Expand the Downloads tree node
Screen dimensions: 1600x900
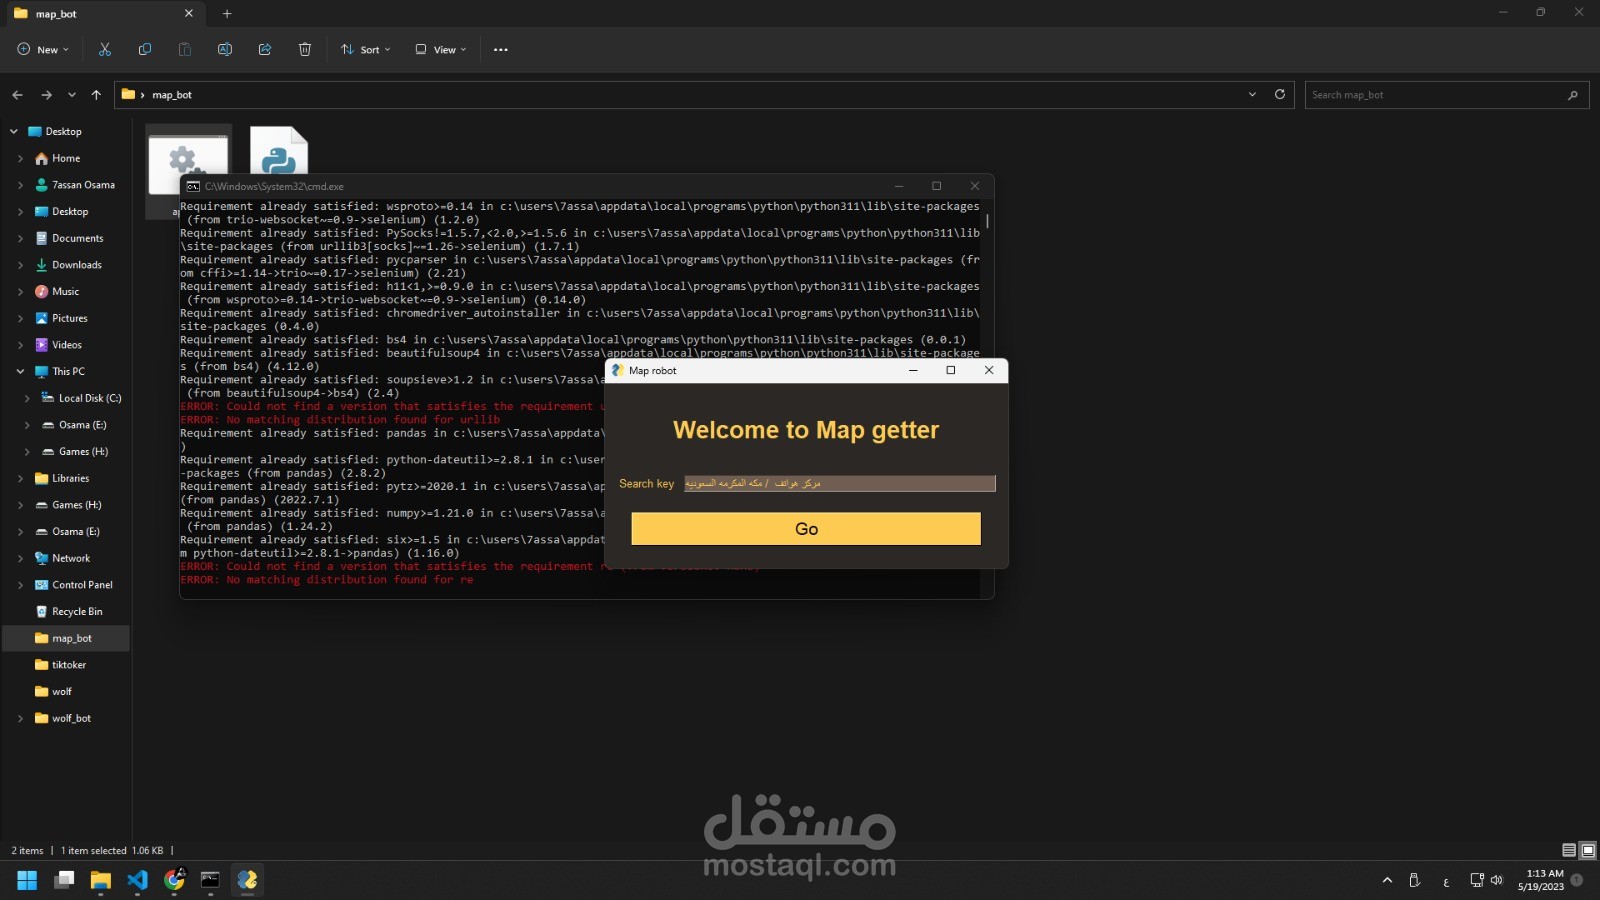[x=20, y=265]
